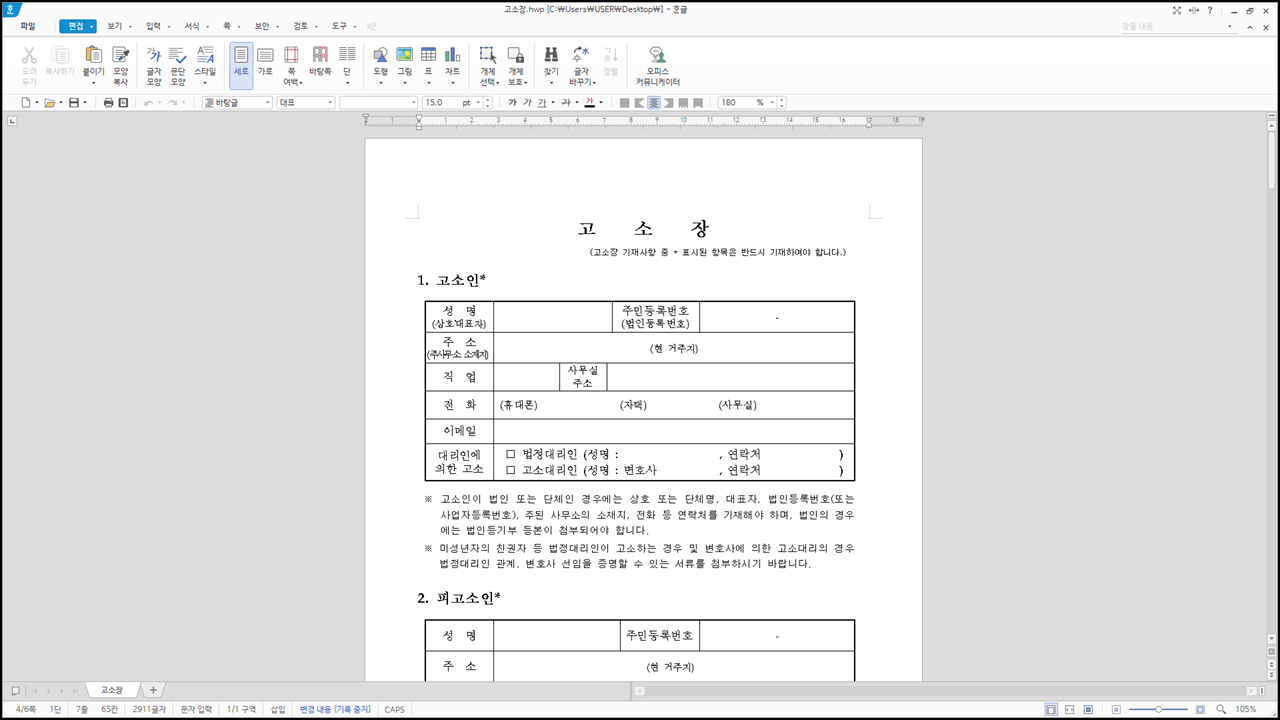Adjust the zoom slider in status bar

click(x=1158, y=709)
